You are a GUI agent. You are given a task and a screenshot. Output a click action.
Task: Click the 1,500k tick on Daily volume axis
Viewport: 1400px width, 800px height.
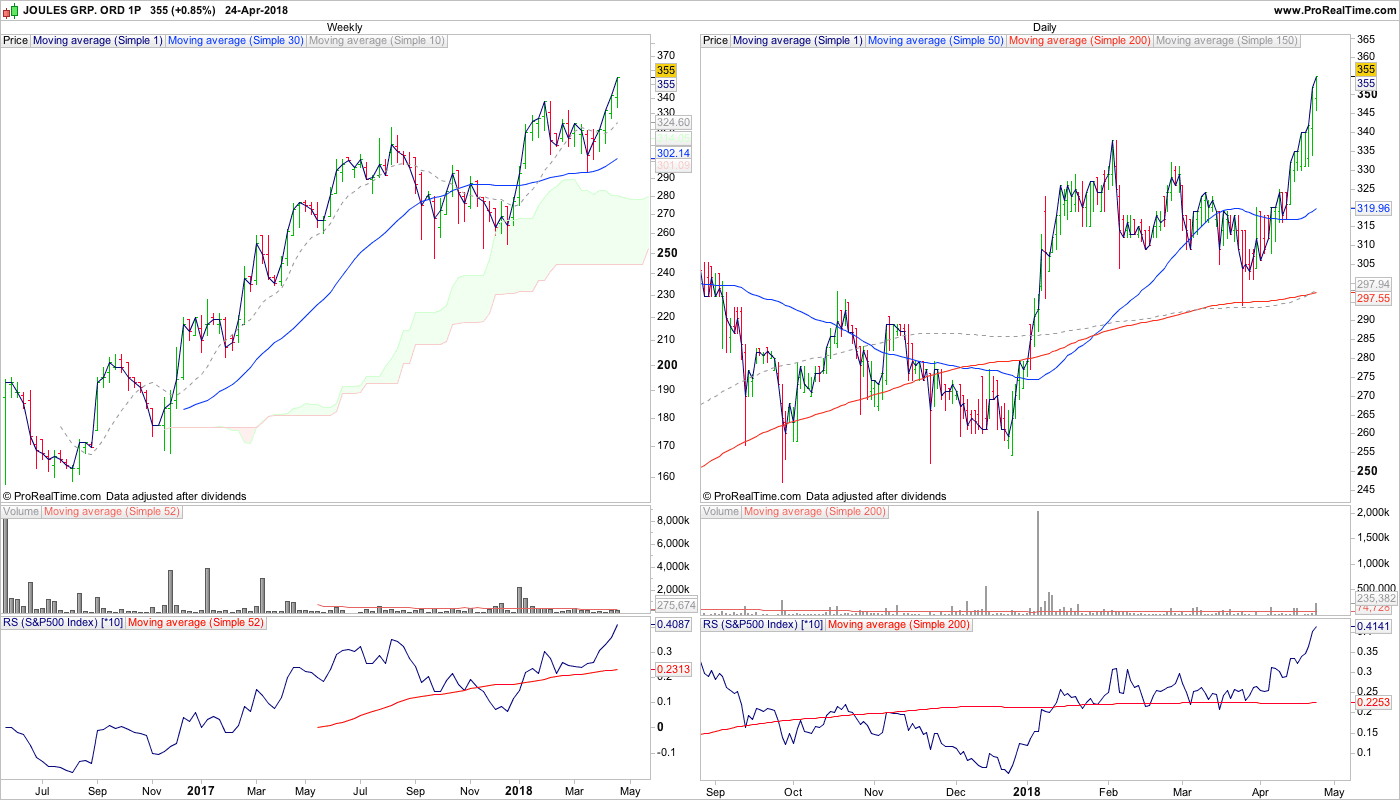click(1375, 537)
